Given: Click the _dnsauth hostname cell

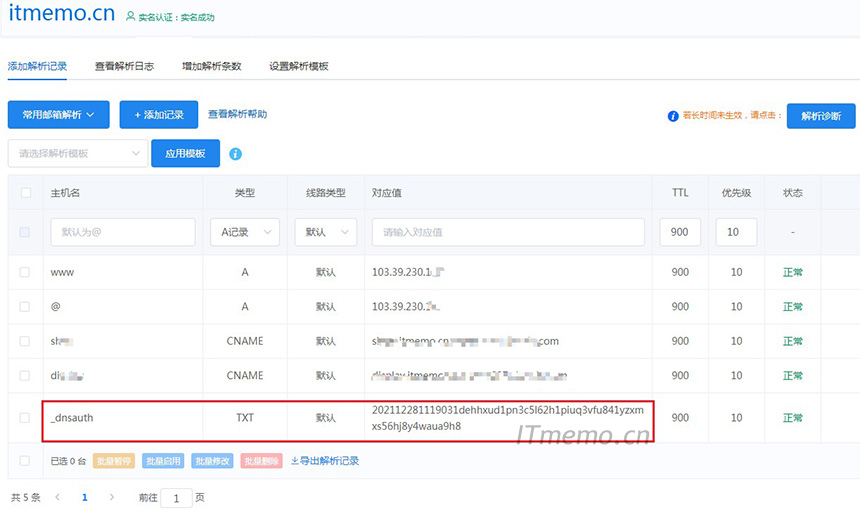Looking at the screenshot, I should click(x=72, y=418).
